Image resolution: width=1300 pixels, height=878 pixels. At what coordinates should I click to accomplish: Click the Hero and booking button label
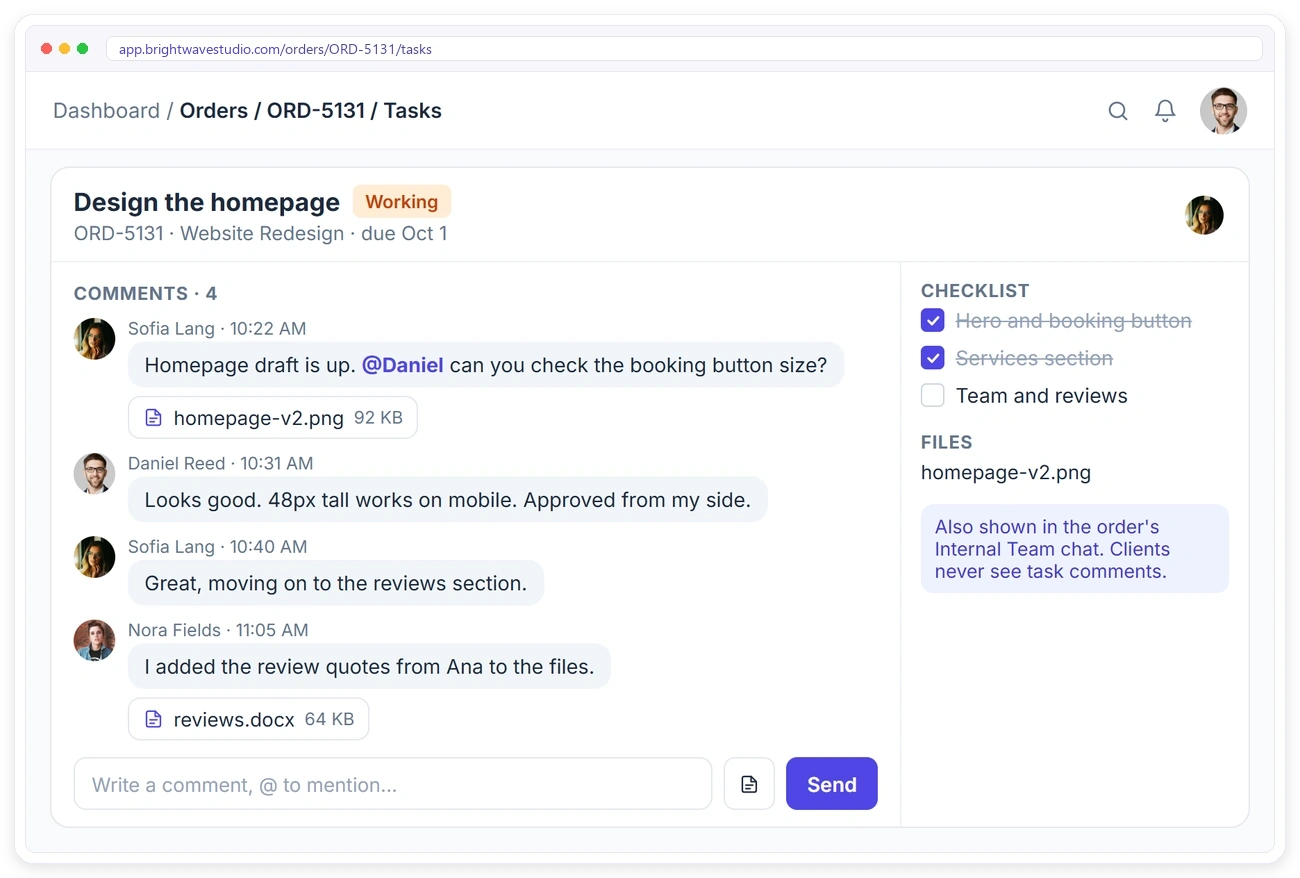tap(1074, 321)
